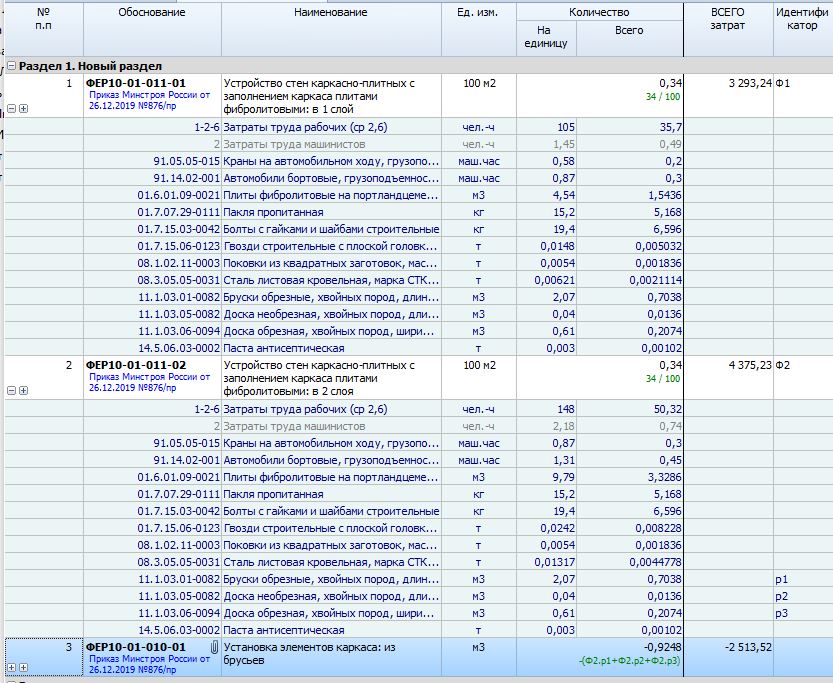Select плиты quantity 1,5436
The image size is (833, 683).
click(665, 195)
